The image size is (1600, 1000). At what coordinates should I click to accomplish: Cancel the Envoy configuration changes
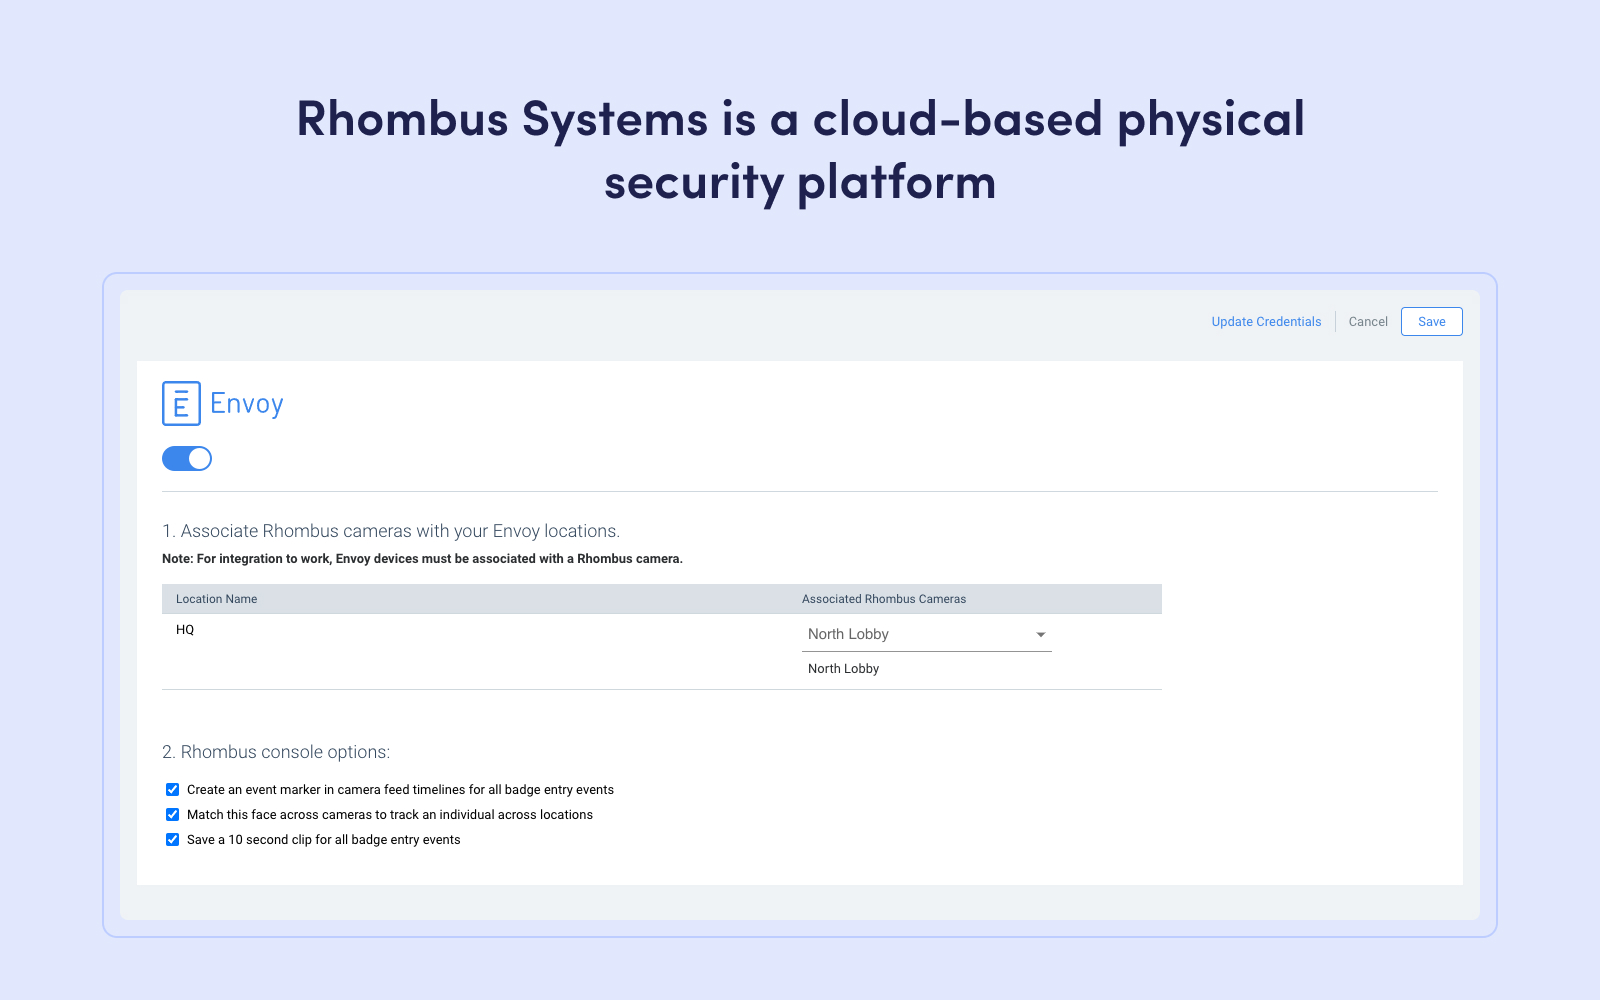click(x=1368, y=322)
